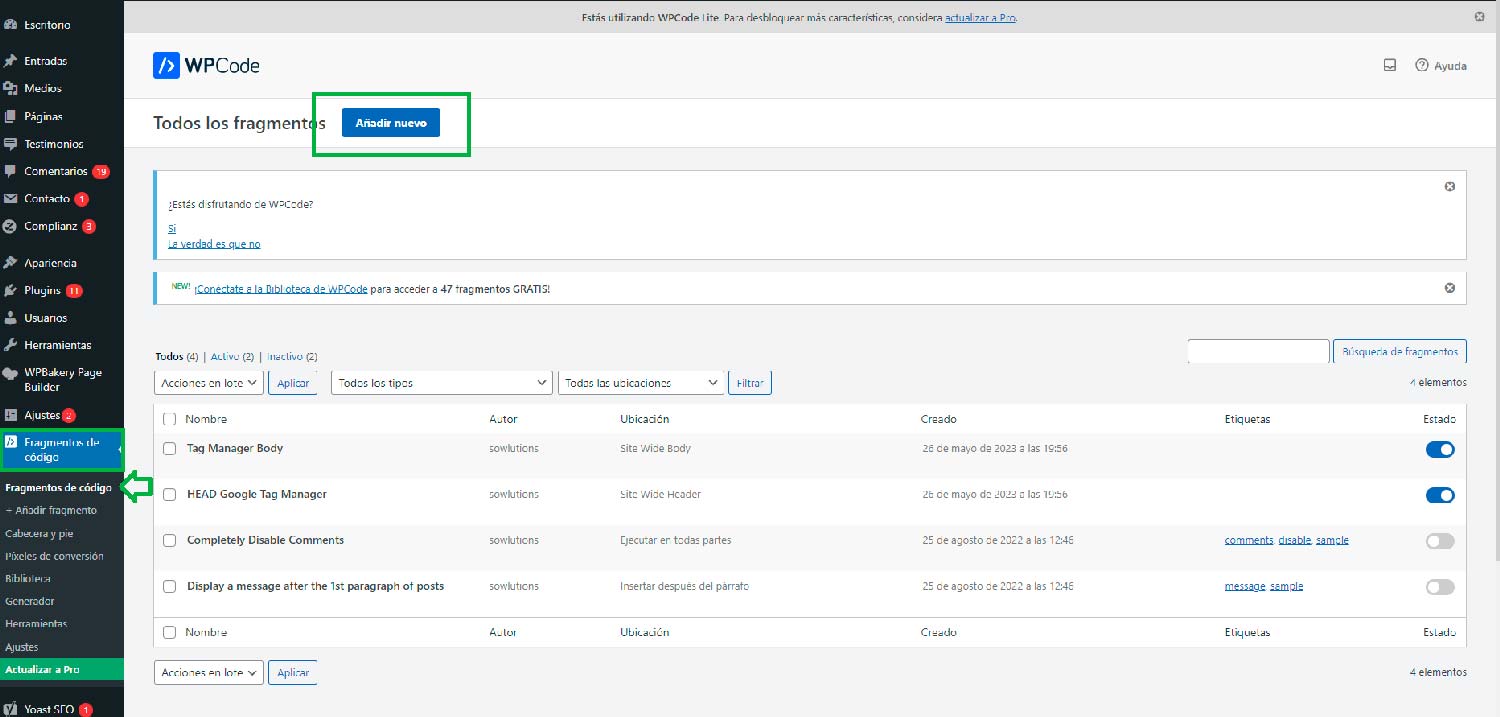The height and width of the screenshot is (717, 1500).
Task: Deactivate the Tag Manager Body snippet toggle
Action: pos(1440,449)
